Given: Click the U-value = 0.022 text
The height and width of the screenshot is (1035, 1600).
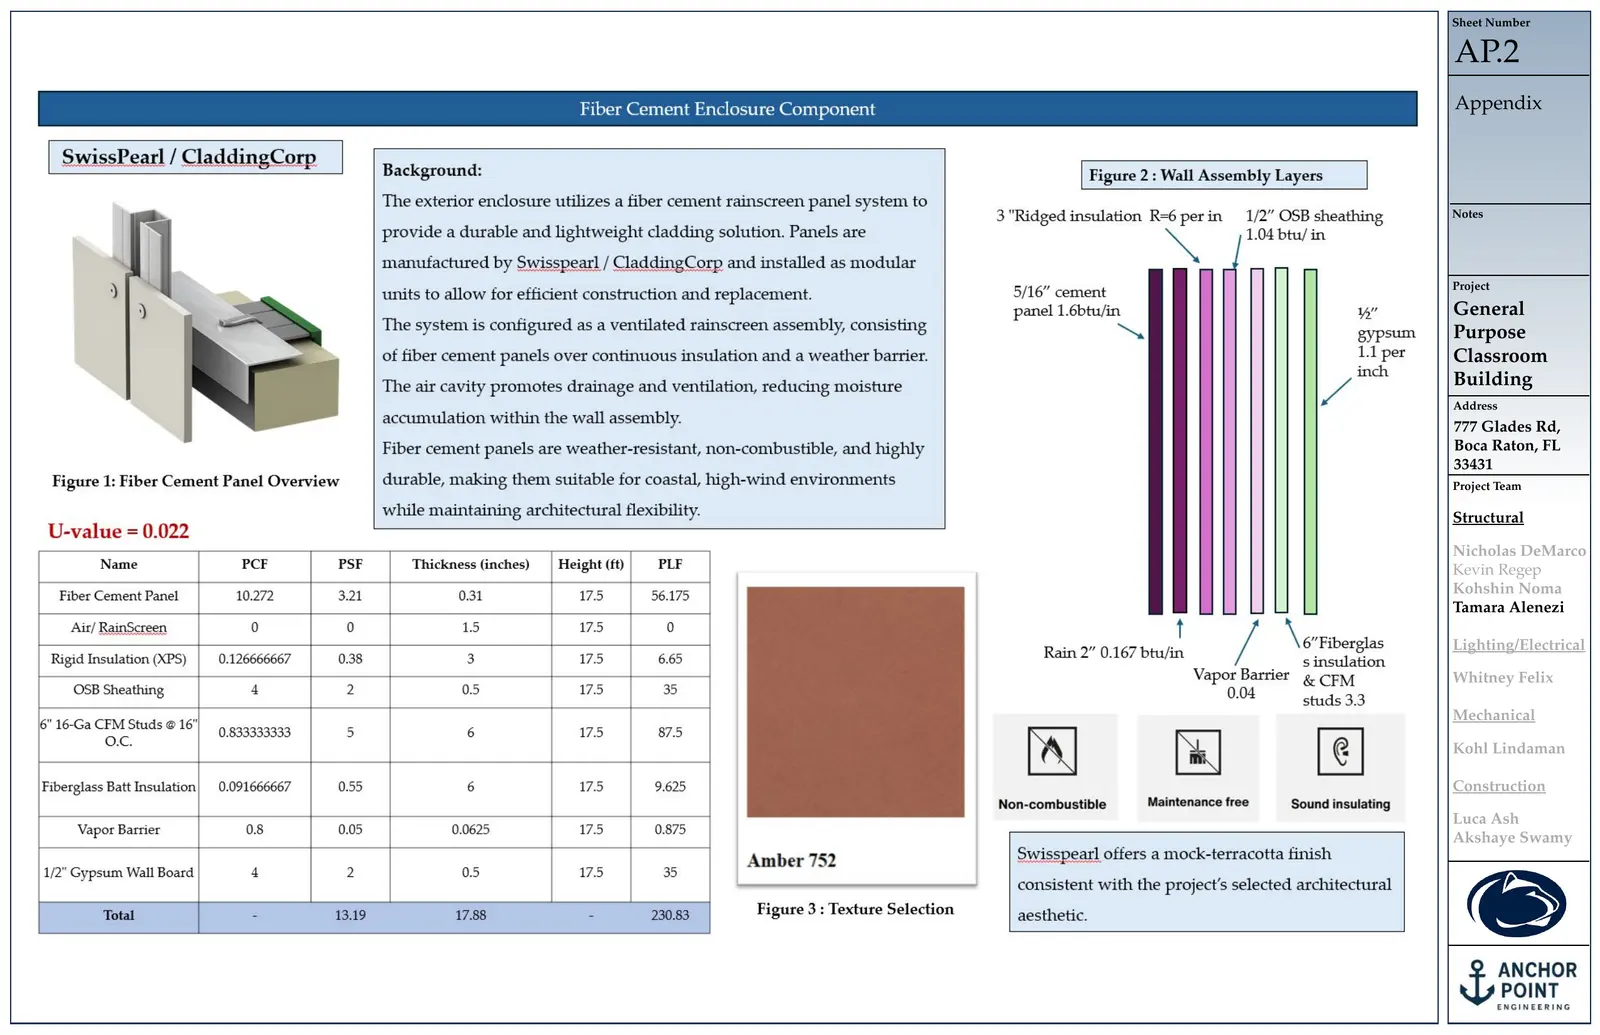Looking at the screenshot, I should click(118, 531).
